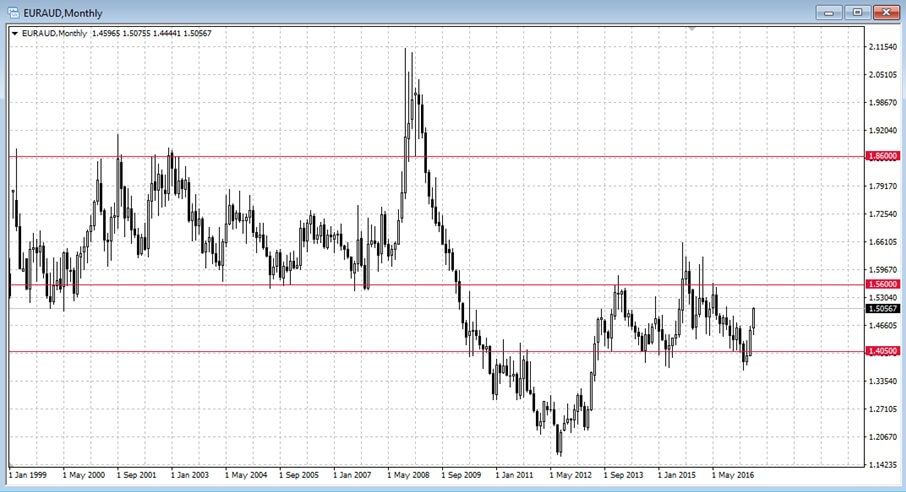Screen dimensions: 906x492
Task: Maximize the EURAUD chart window
Action: (856, 12)
